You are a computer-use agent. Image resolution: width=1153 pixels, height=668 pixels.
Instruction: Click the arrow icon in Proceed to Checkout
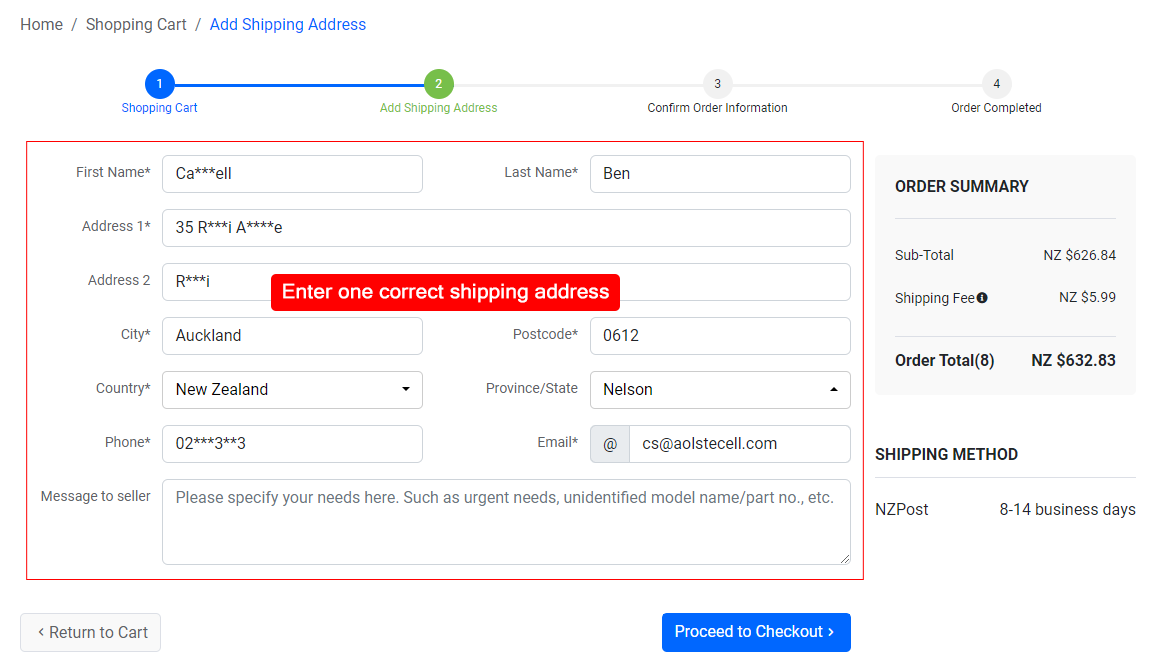point(829,632)
